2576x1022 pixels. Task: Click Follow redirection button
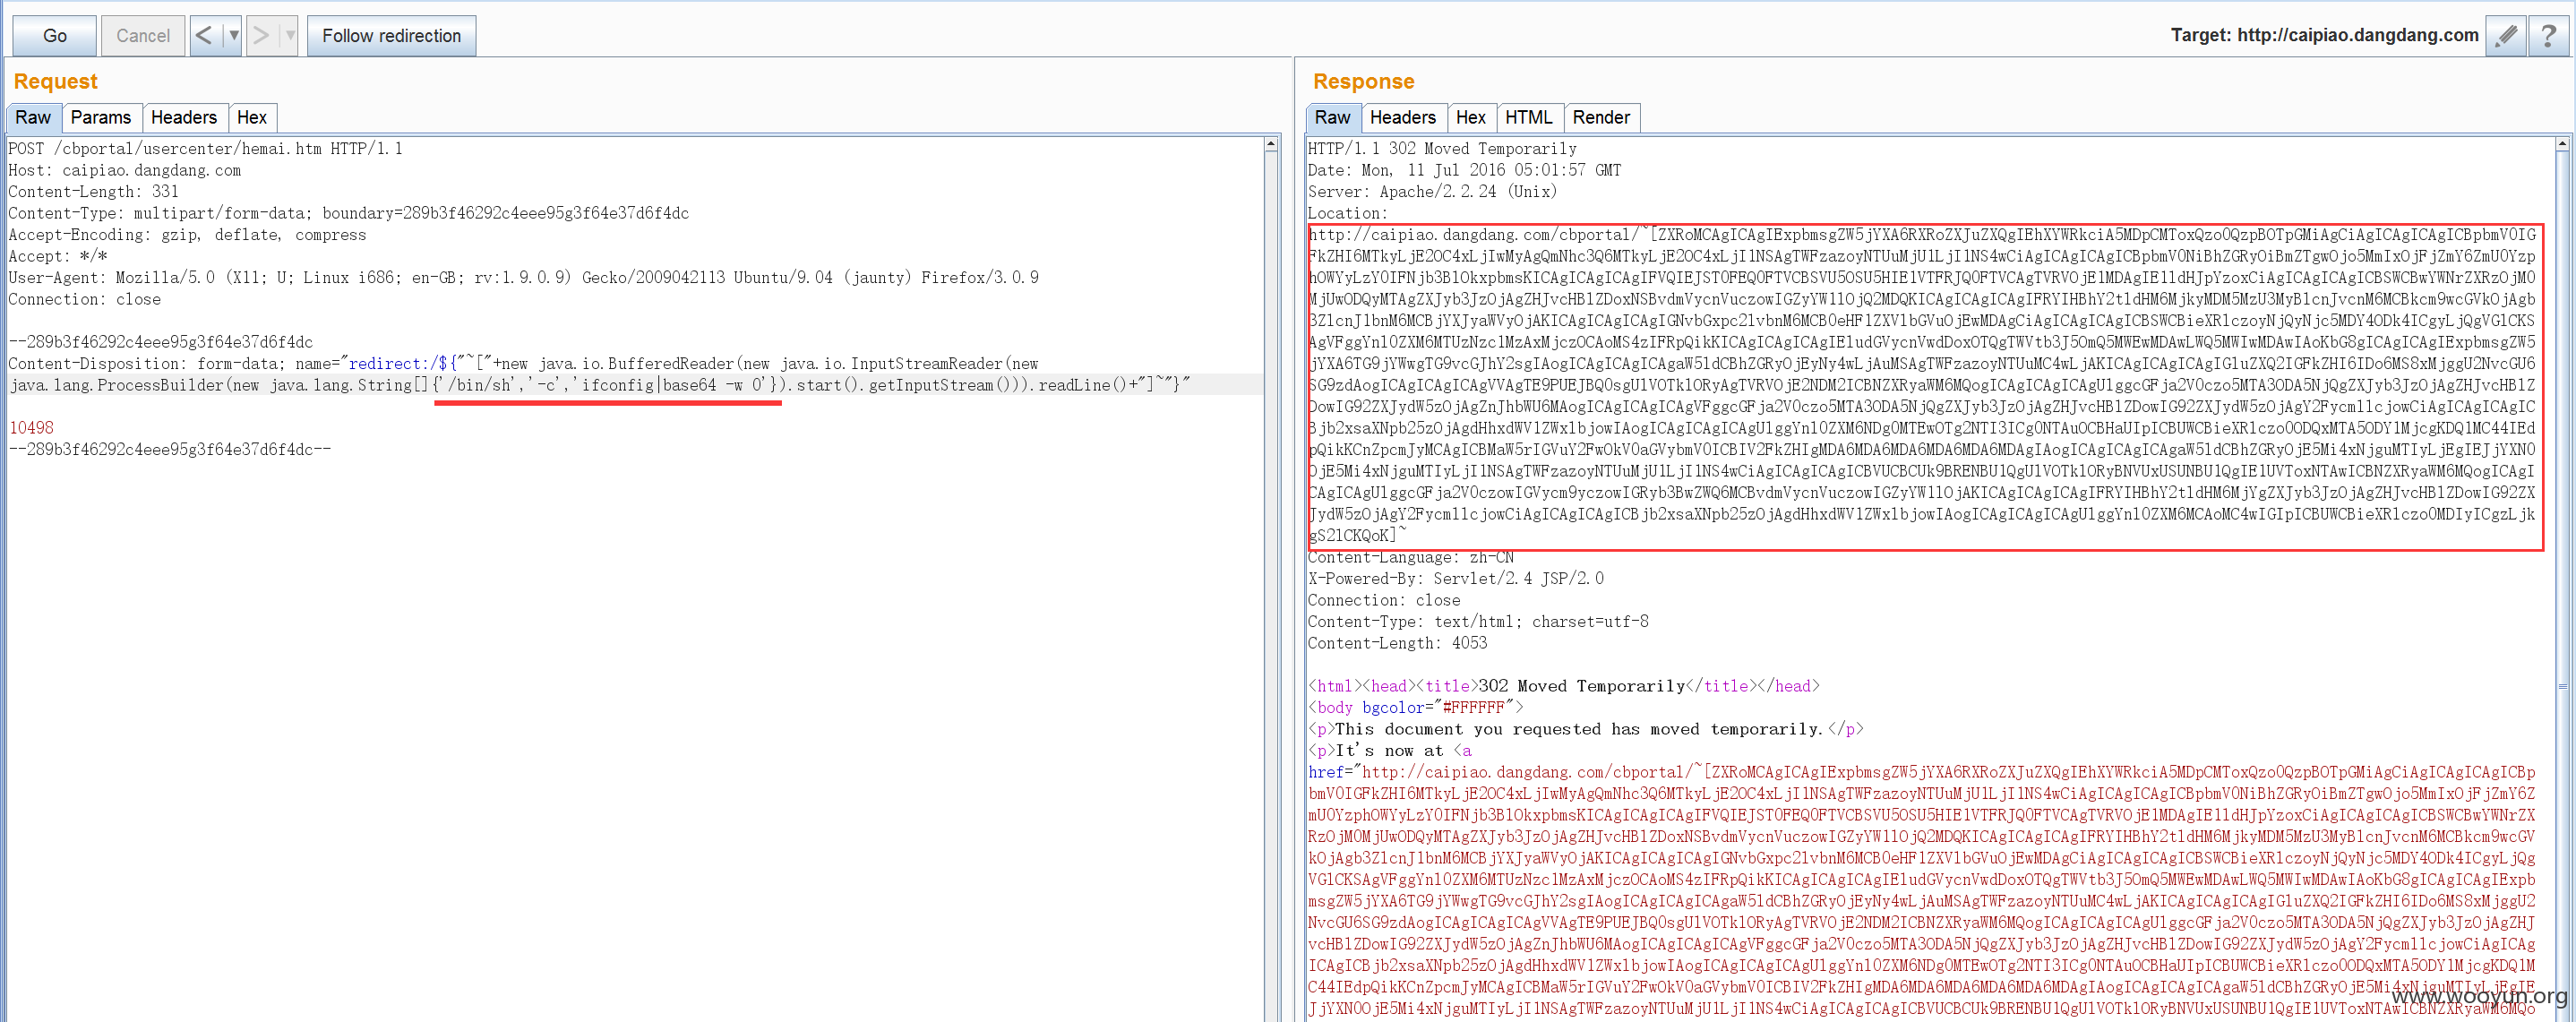[x=391, y=36]
